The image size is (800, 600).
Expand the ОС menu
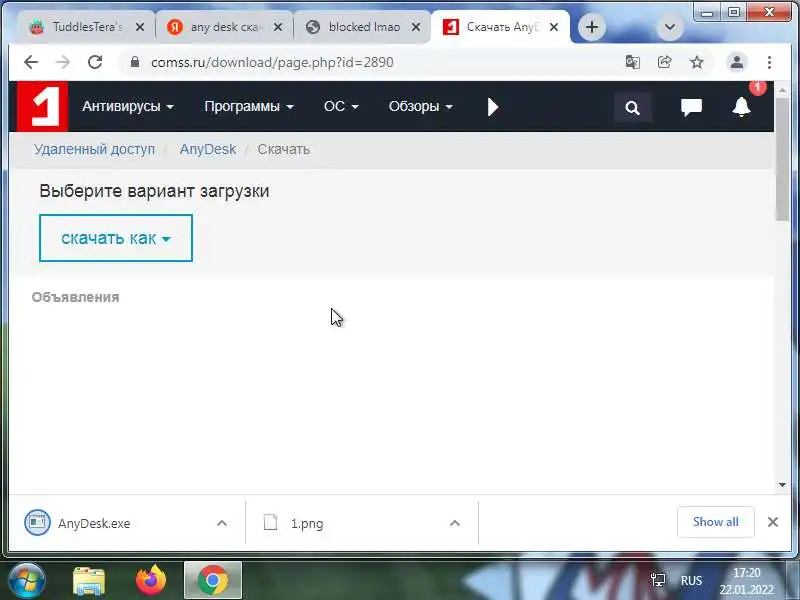[341, 106]
